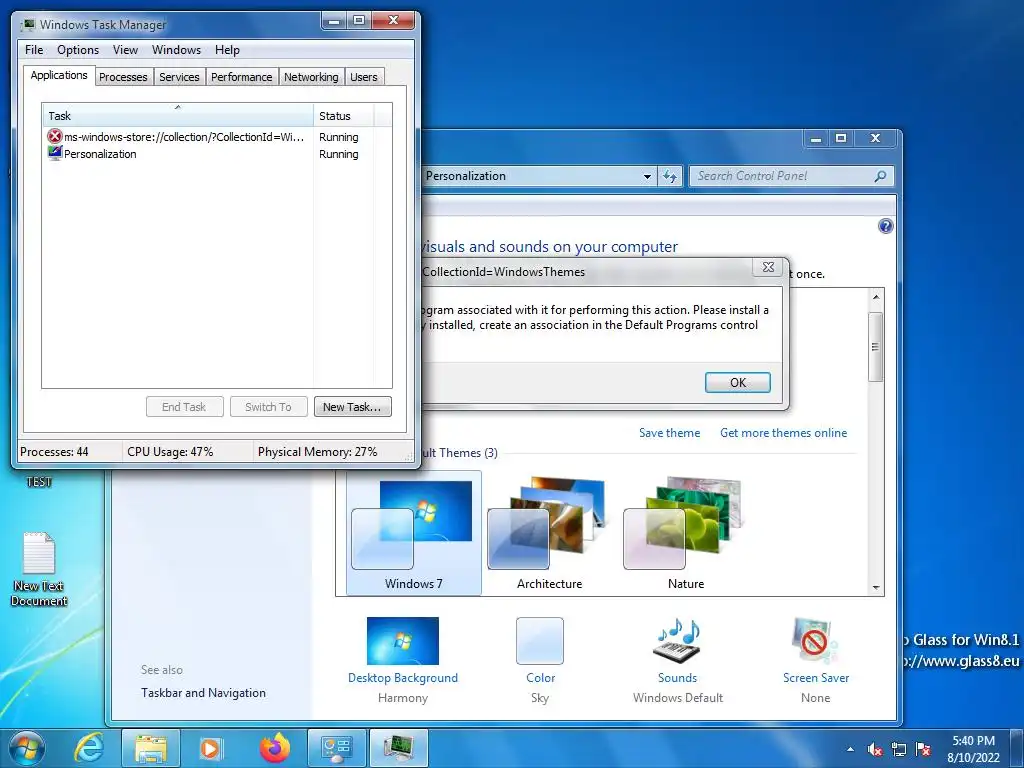Open Taskbar and Navigation link
Screen dimensions: 1024x768
point(203,693)
